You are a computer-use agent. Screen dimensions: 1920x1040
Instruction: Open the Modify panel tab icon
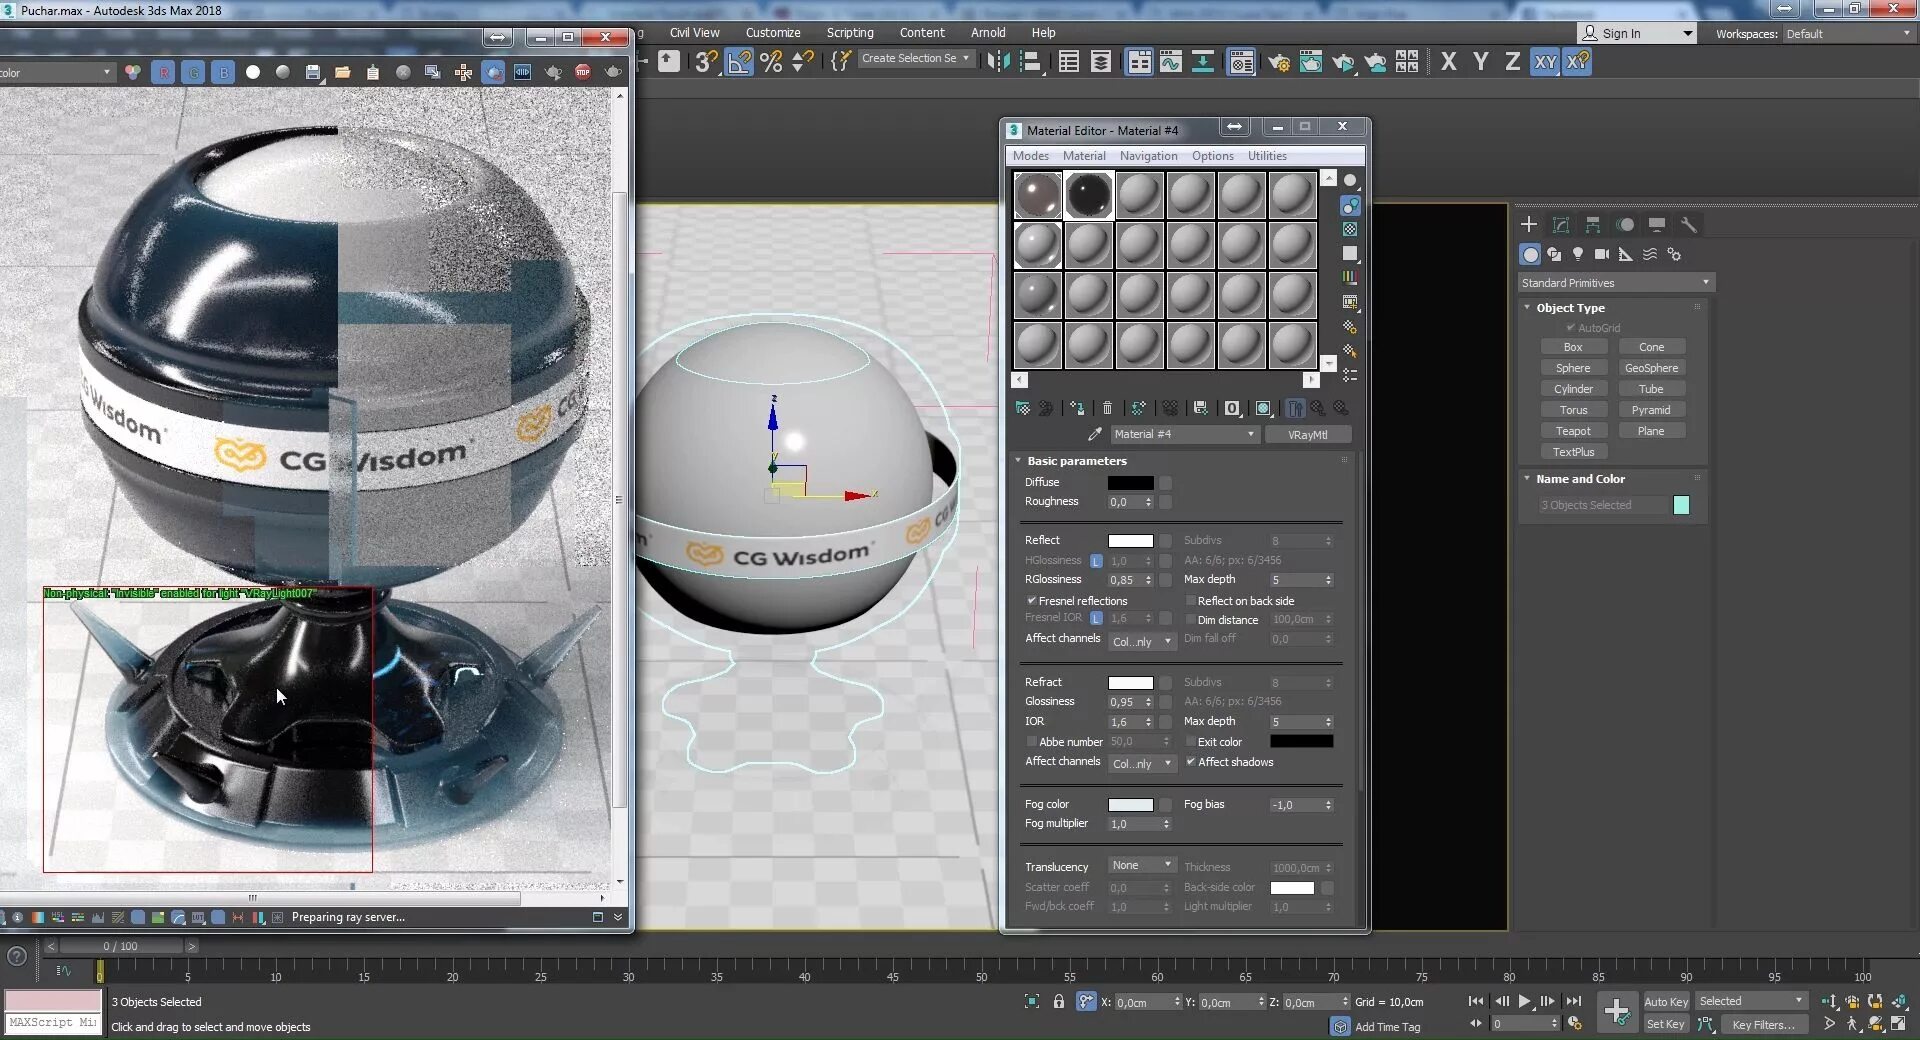(x=1561, y=225)
